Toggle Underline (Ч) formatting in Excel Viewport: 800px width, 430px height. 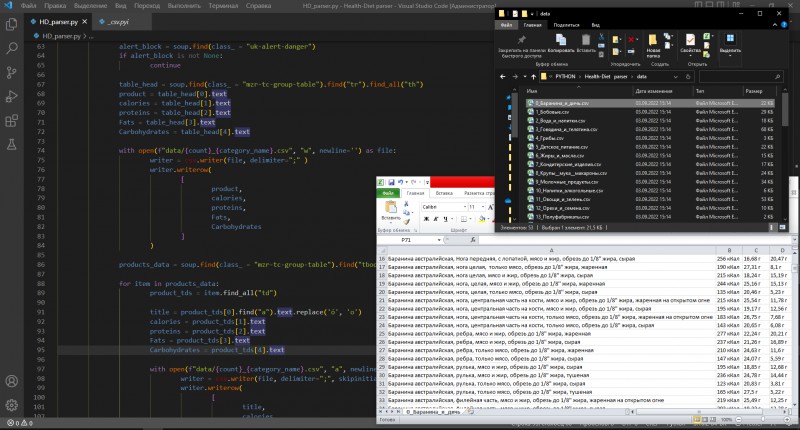[445, 219]
